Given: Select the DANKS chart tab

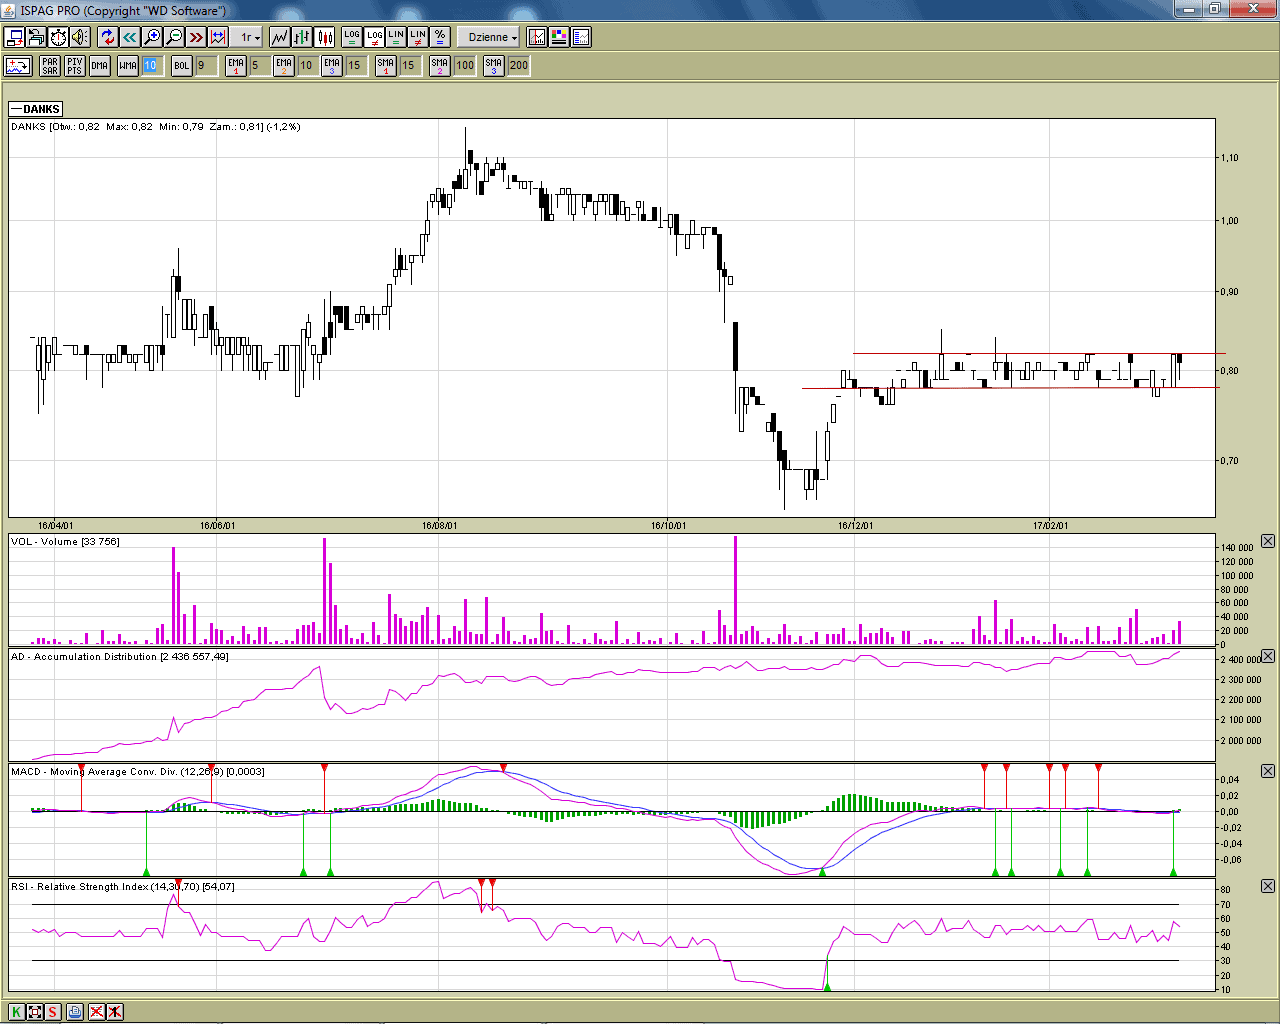Looking at the screenshot, I should click(36, 109).
